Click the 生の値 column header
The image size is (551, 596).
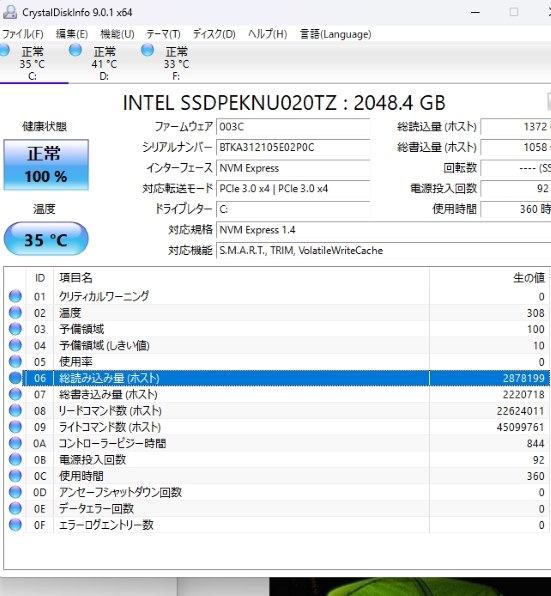click(490, 278)
